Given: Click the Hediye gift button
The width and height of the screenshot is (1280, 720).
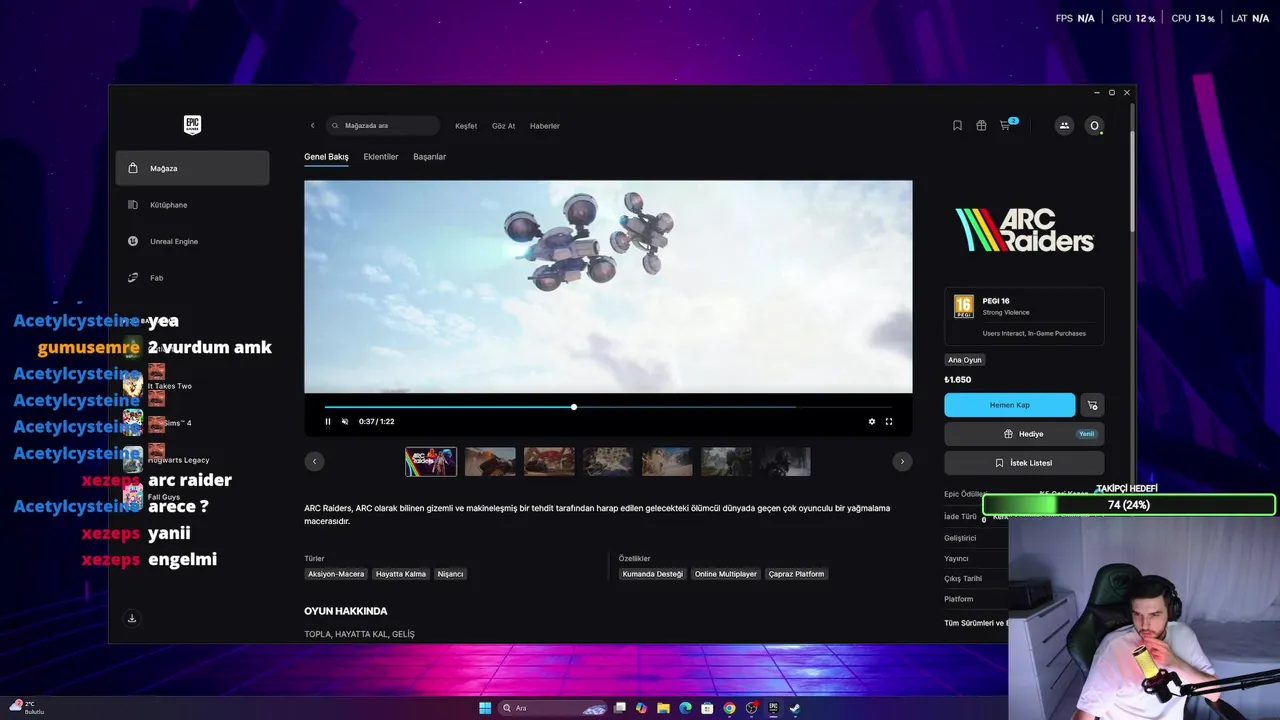Looking at the screenshot, I should coord(1024,434).
